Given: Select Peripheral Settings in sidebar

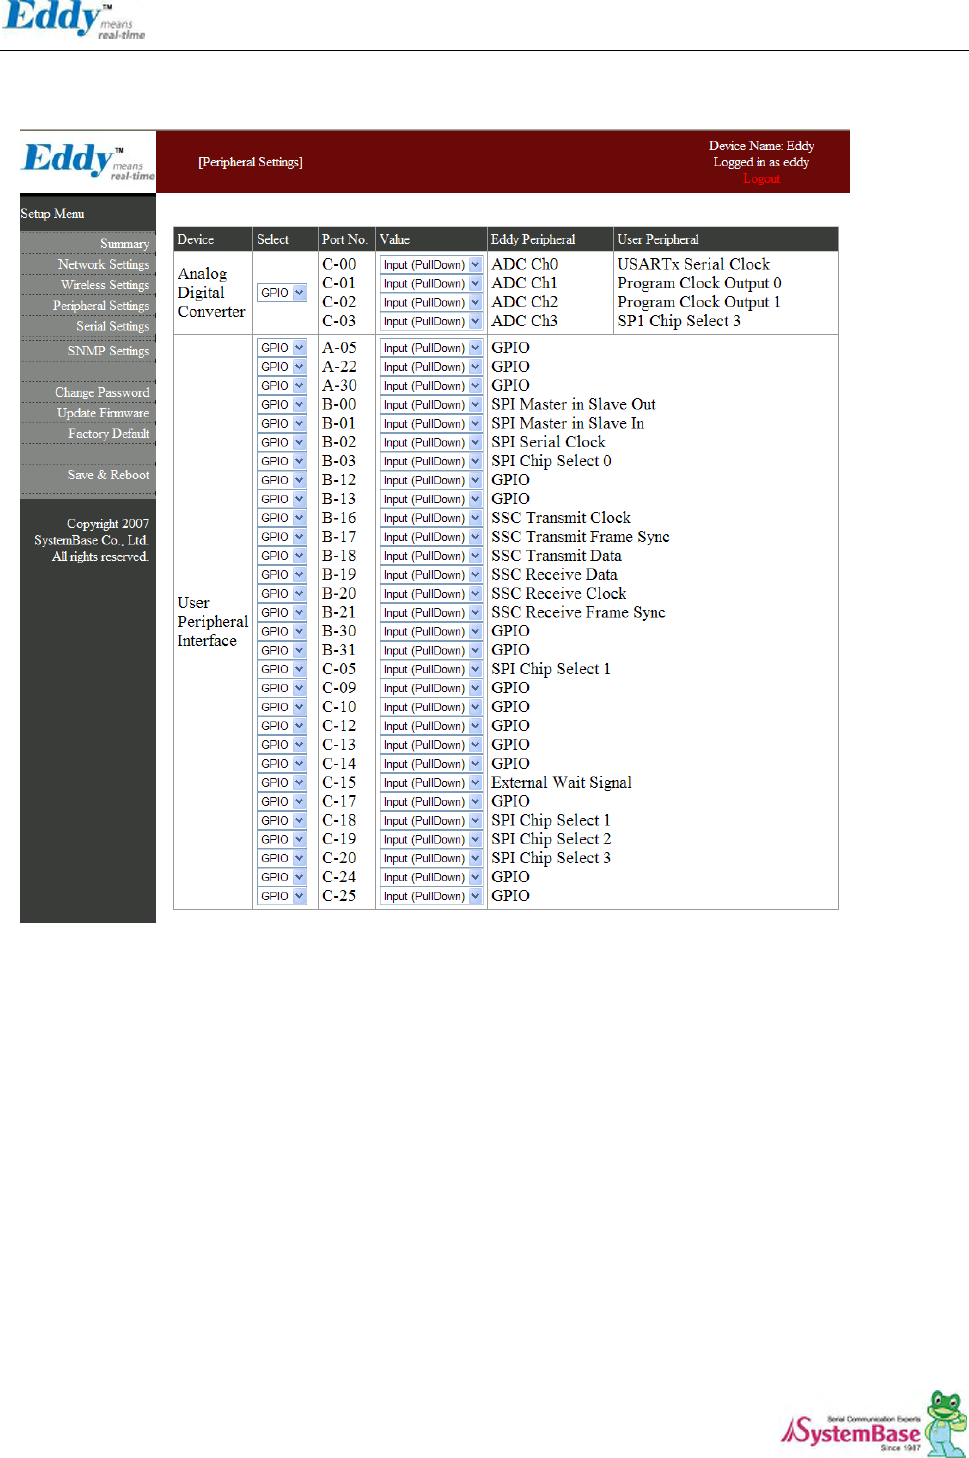Looking at the screenshot, I should 101,306.
